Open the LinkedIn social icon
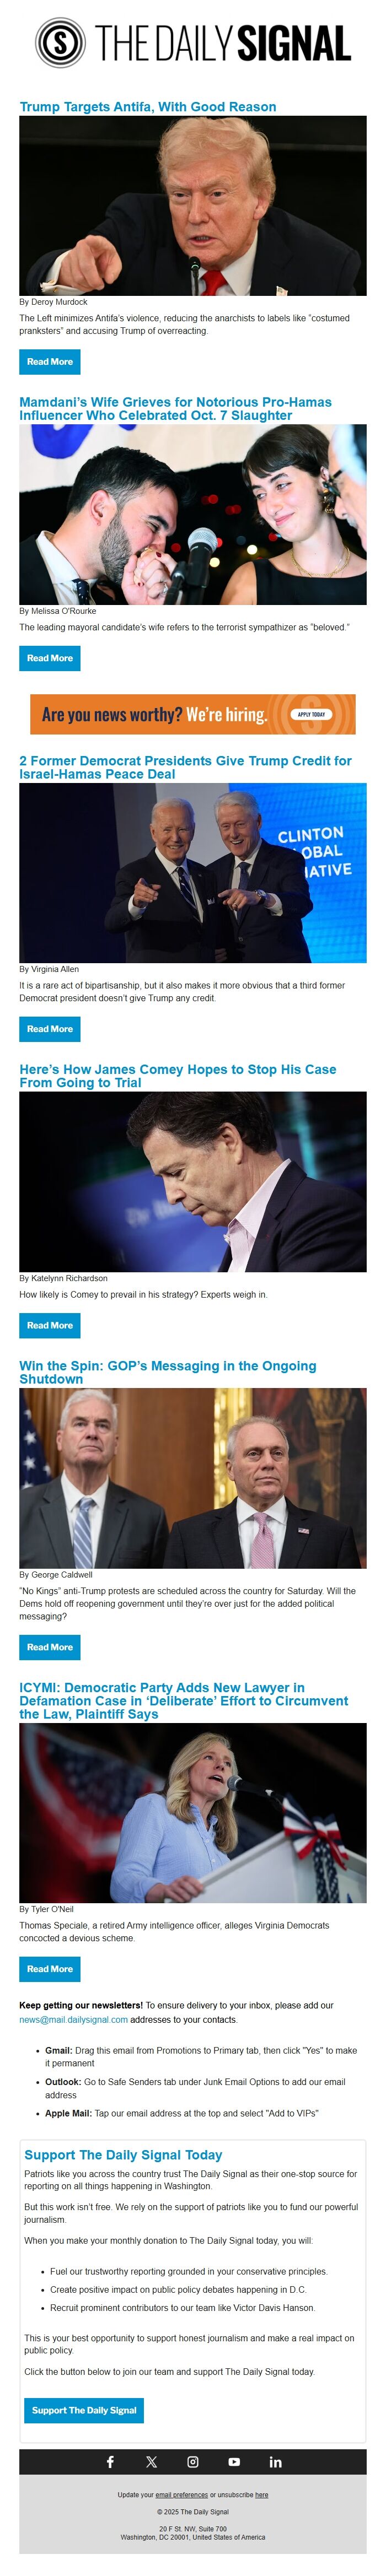 [275, 2462]
